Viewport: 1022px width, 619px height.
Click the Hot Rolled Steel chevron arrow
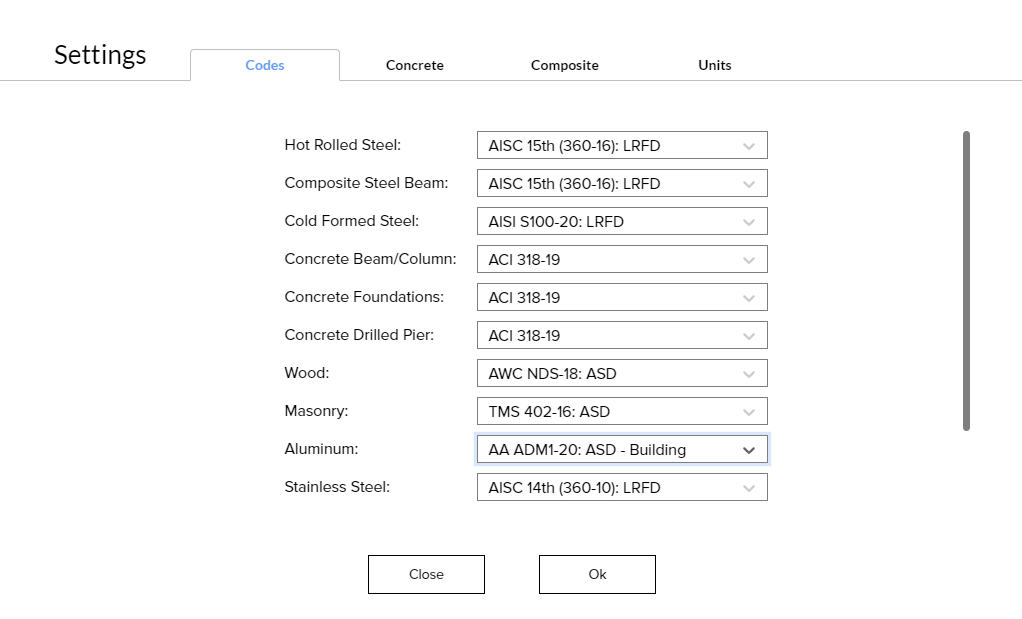tap(748, 146)
